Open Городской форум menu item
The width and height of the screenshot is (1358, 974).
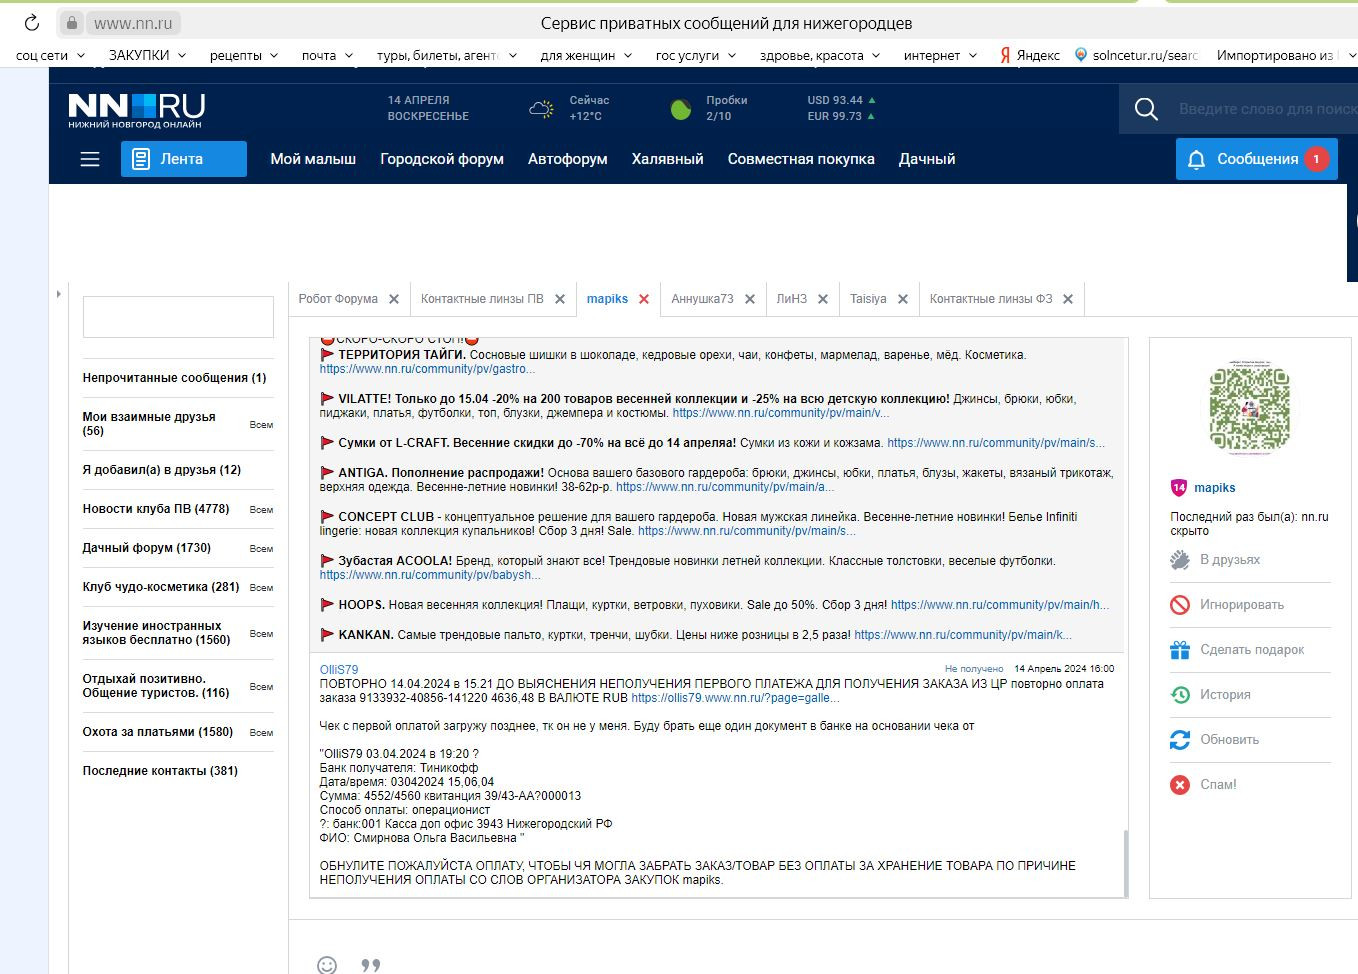pos(441,159)
